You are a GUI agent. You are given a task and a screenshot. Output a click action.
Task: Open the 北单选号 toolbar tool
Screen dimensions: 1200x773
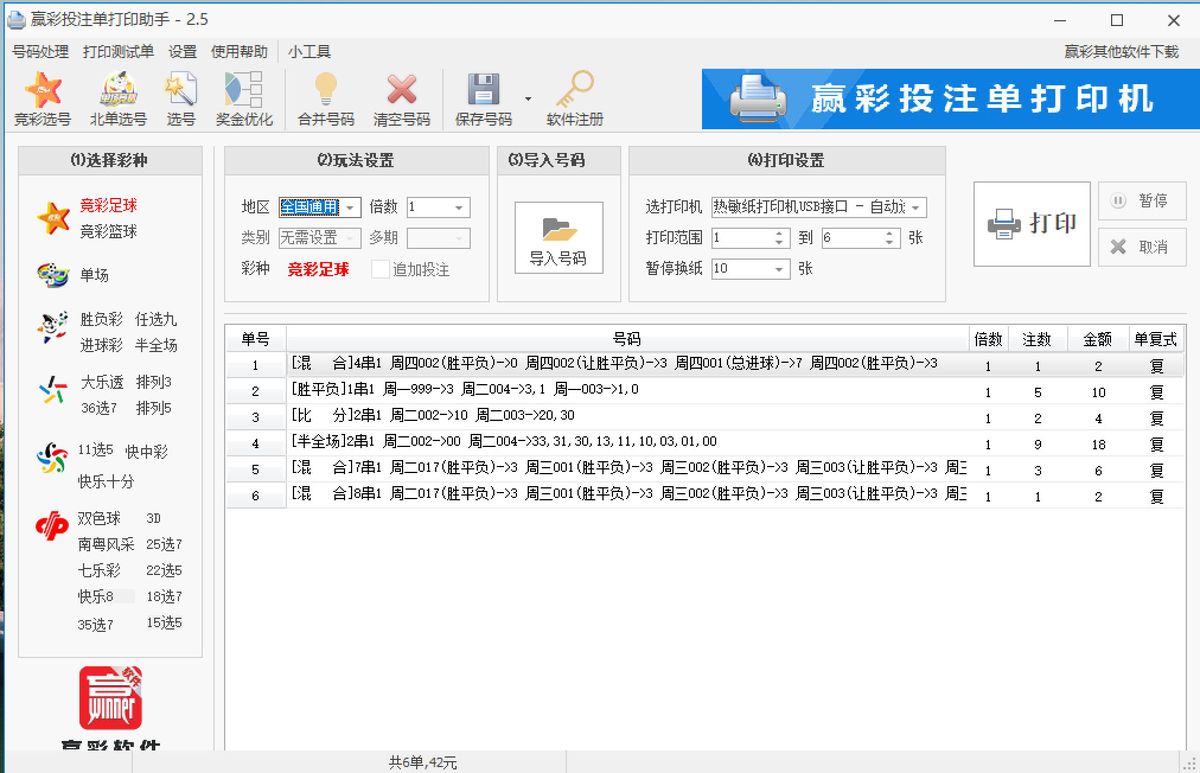(x=118, y=99)
